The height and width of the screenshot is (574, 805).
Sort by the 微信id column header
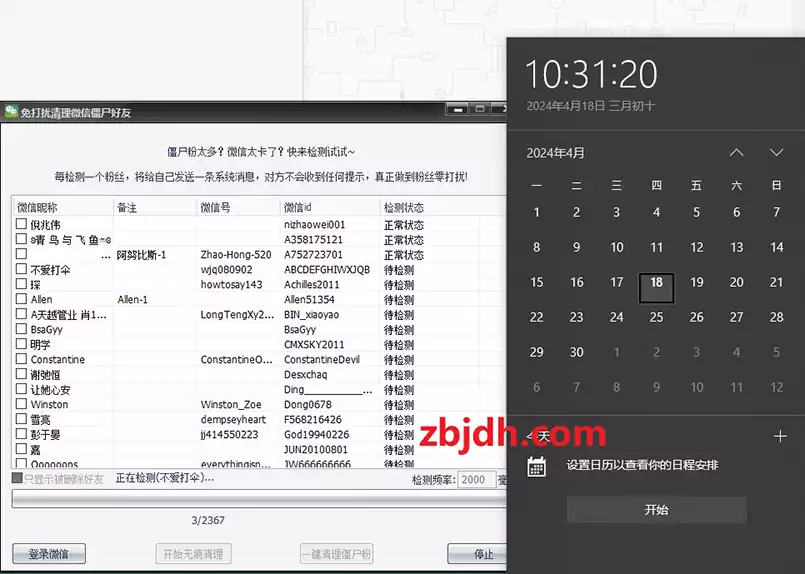(330, 207)
